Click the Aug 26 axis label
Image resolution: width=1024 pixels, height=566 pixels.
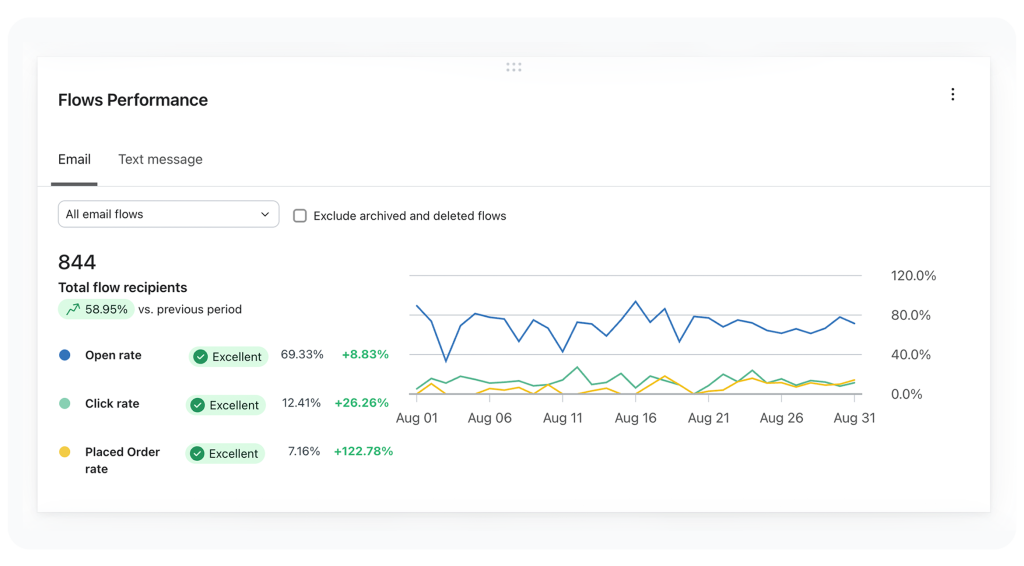coord(781,418)
